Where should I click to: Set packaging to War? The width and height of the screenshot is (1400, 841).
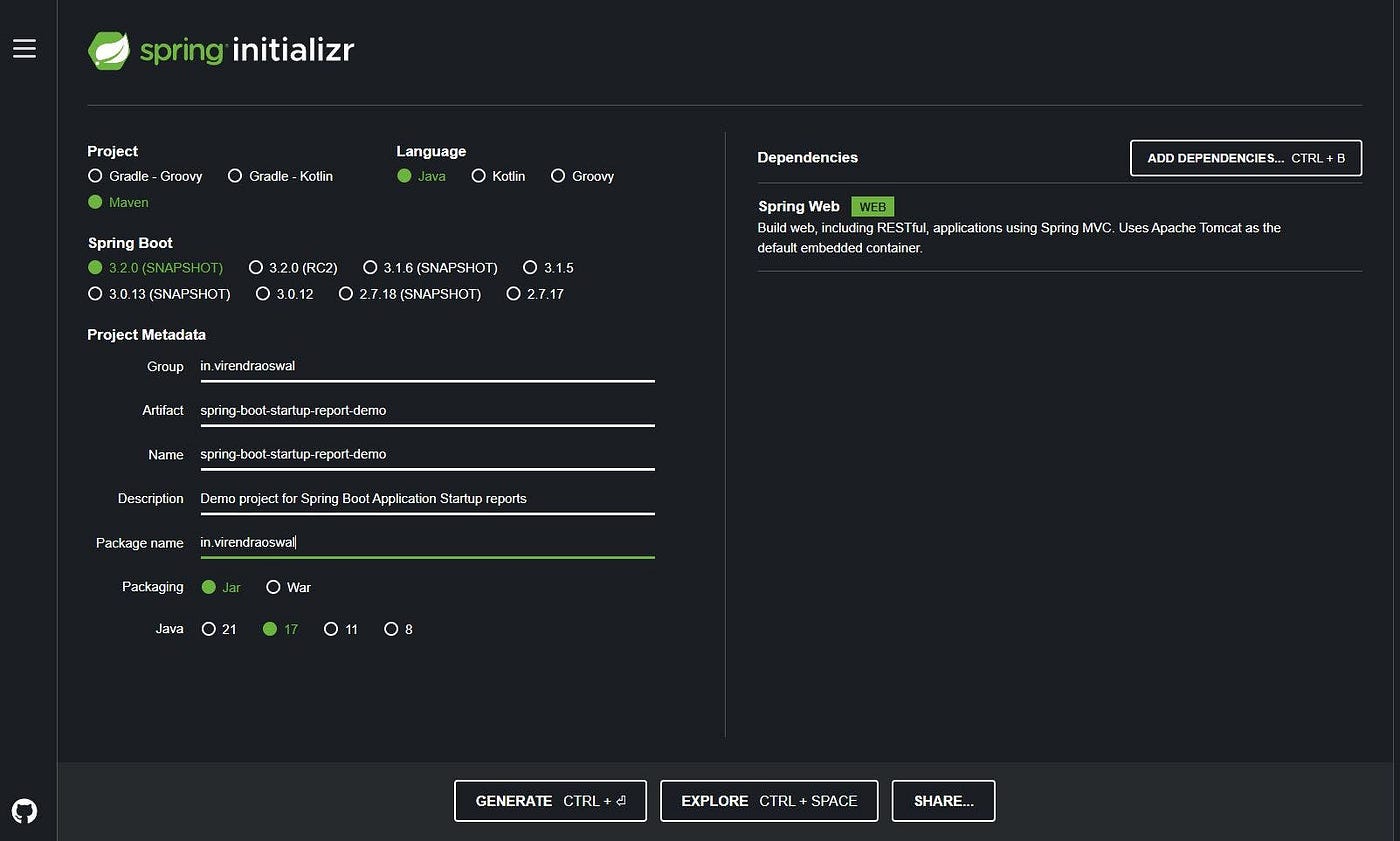(x=288, y=587)
